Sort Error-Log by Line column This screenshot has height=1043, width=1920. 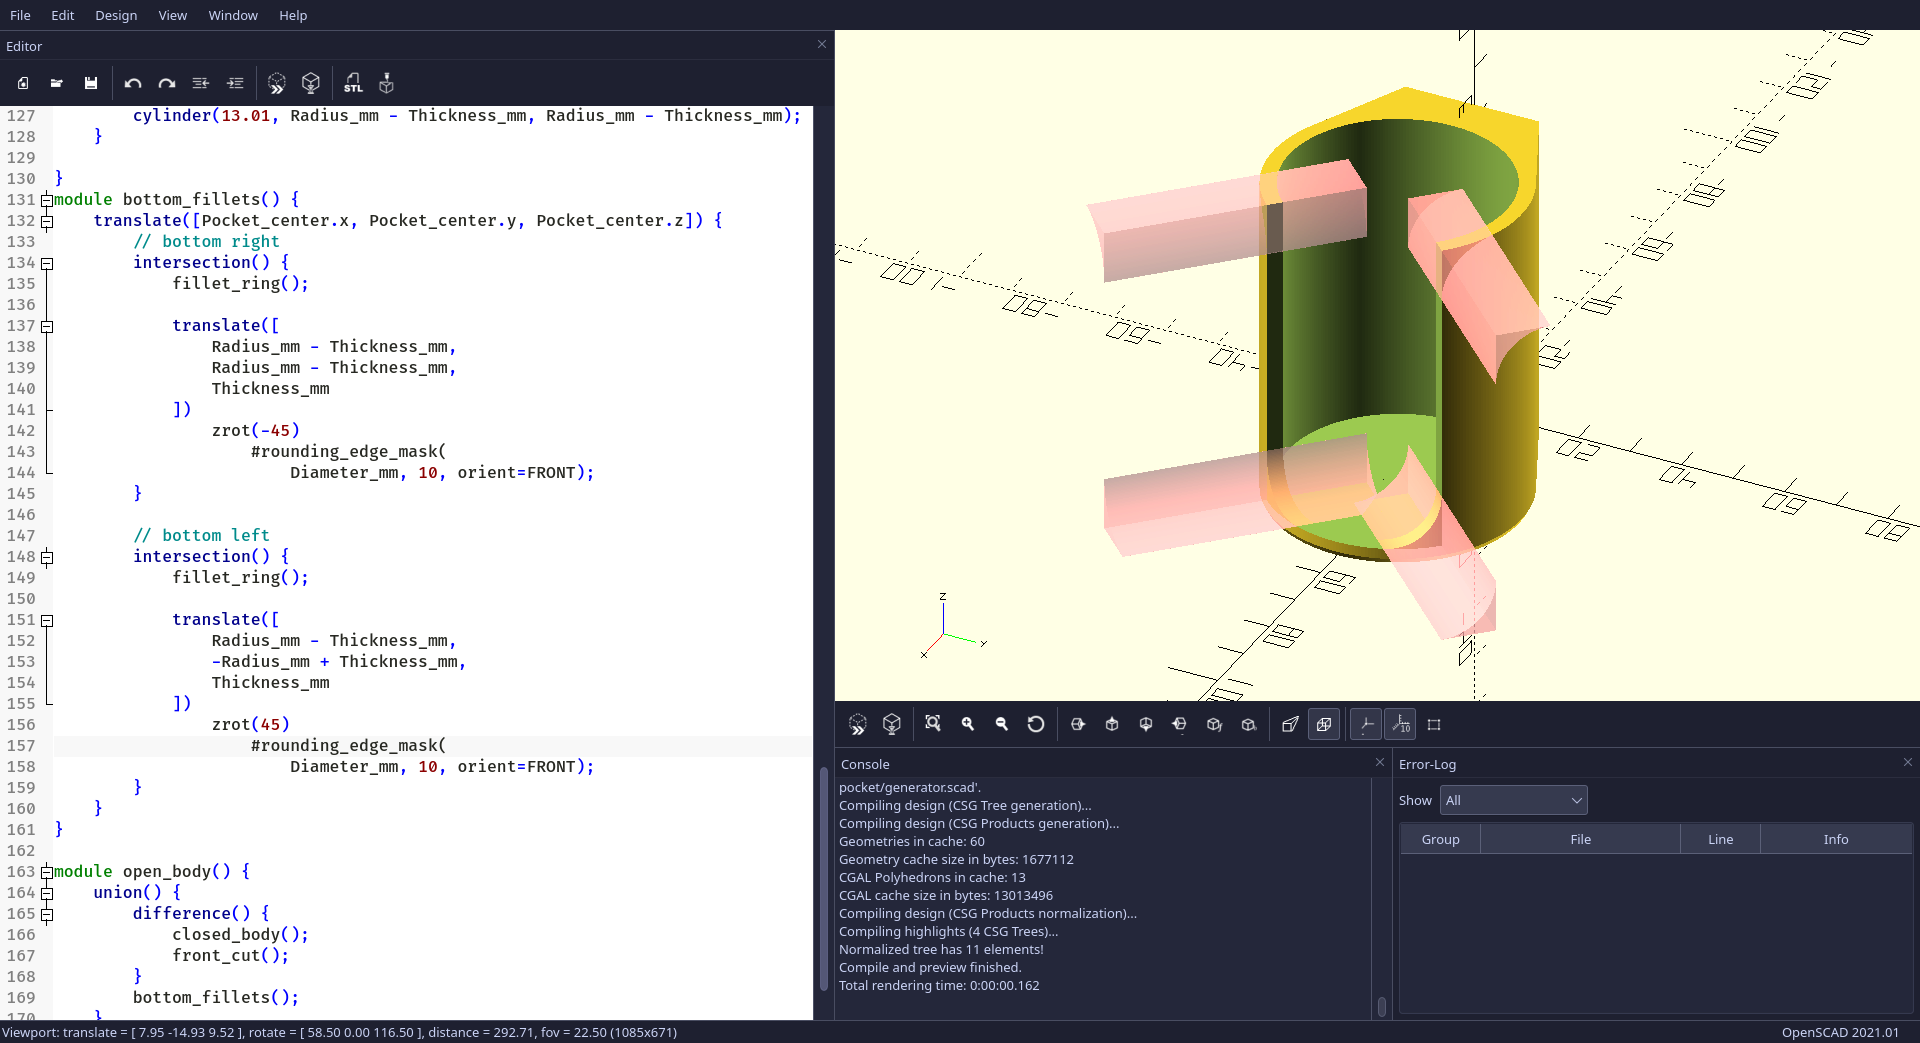pyautogui.click(x=1720, y=839)
